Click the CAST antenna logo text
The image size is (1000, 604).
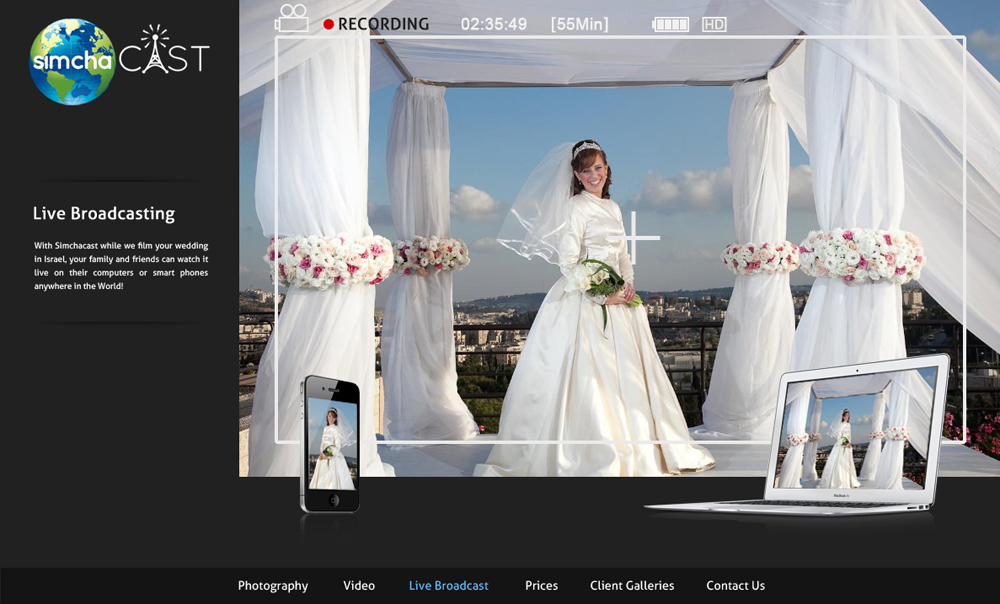point(164,51)
